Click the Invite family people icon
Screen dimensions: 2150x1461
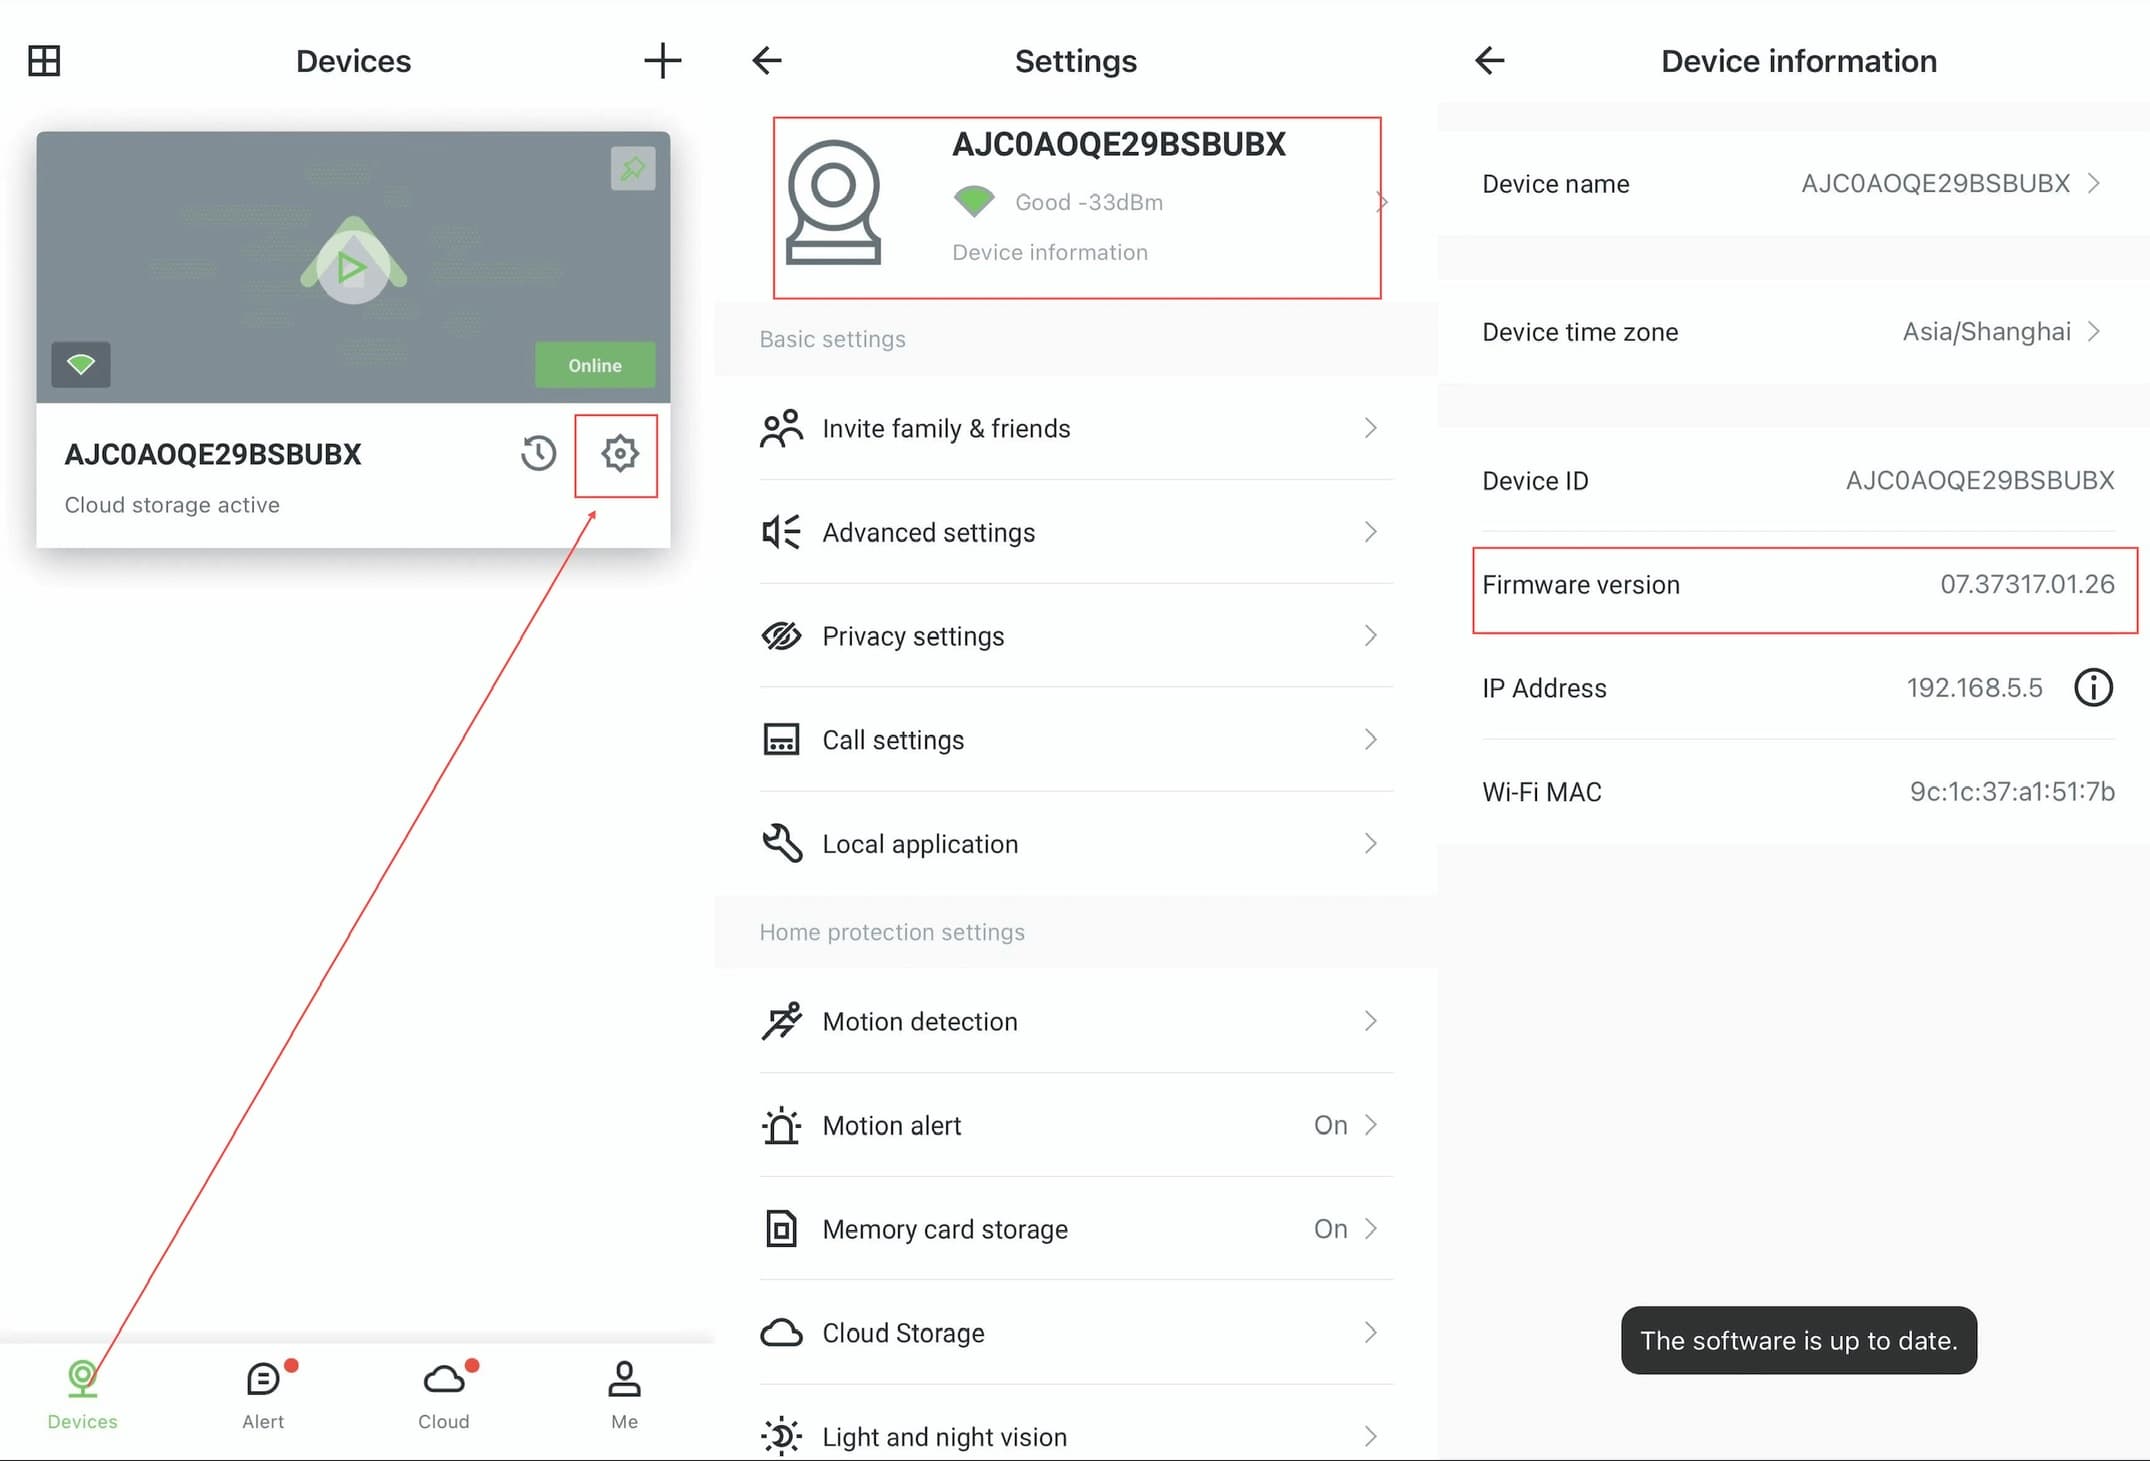781,428
